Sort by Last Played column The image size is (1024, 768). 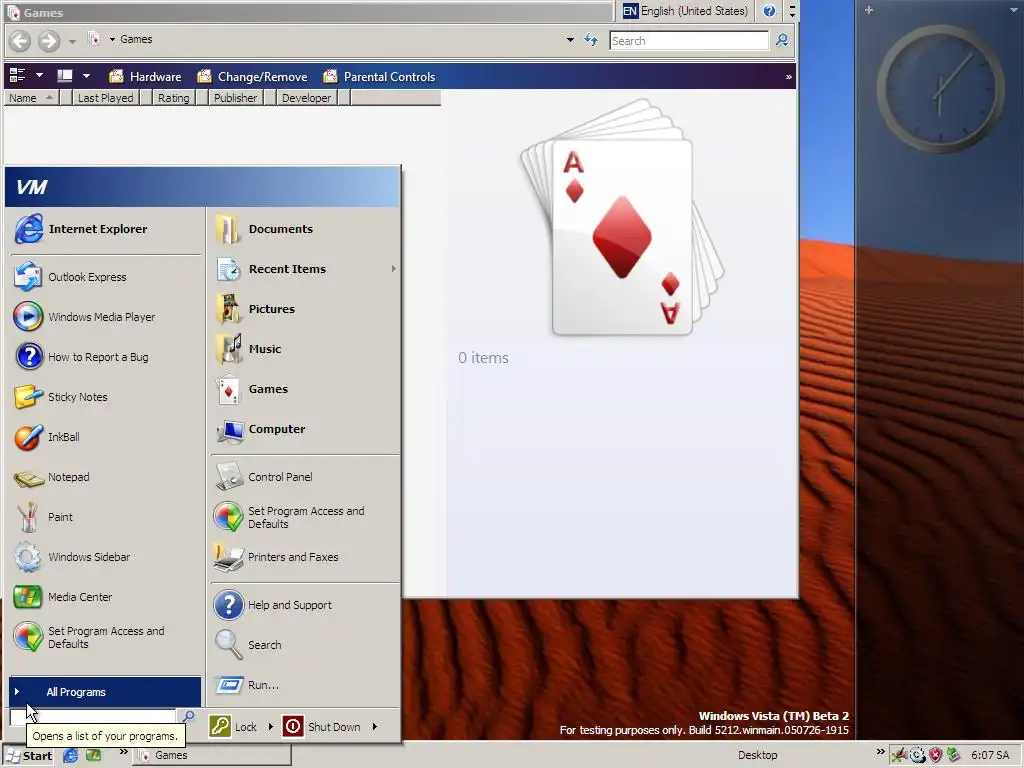coord(106,98)
